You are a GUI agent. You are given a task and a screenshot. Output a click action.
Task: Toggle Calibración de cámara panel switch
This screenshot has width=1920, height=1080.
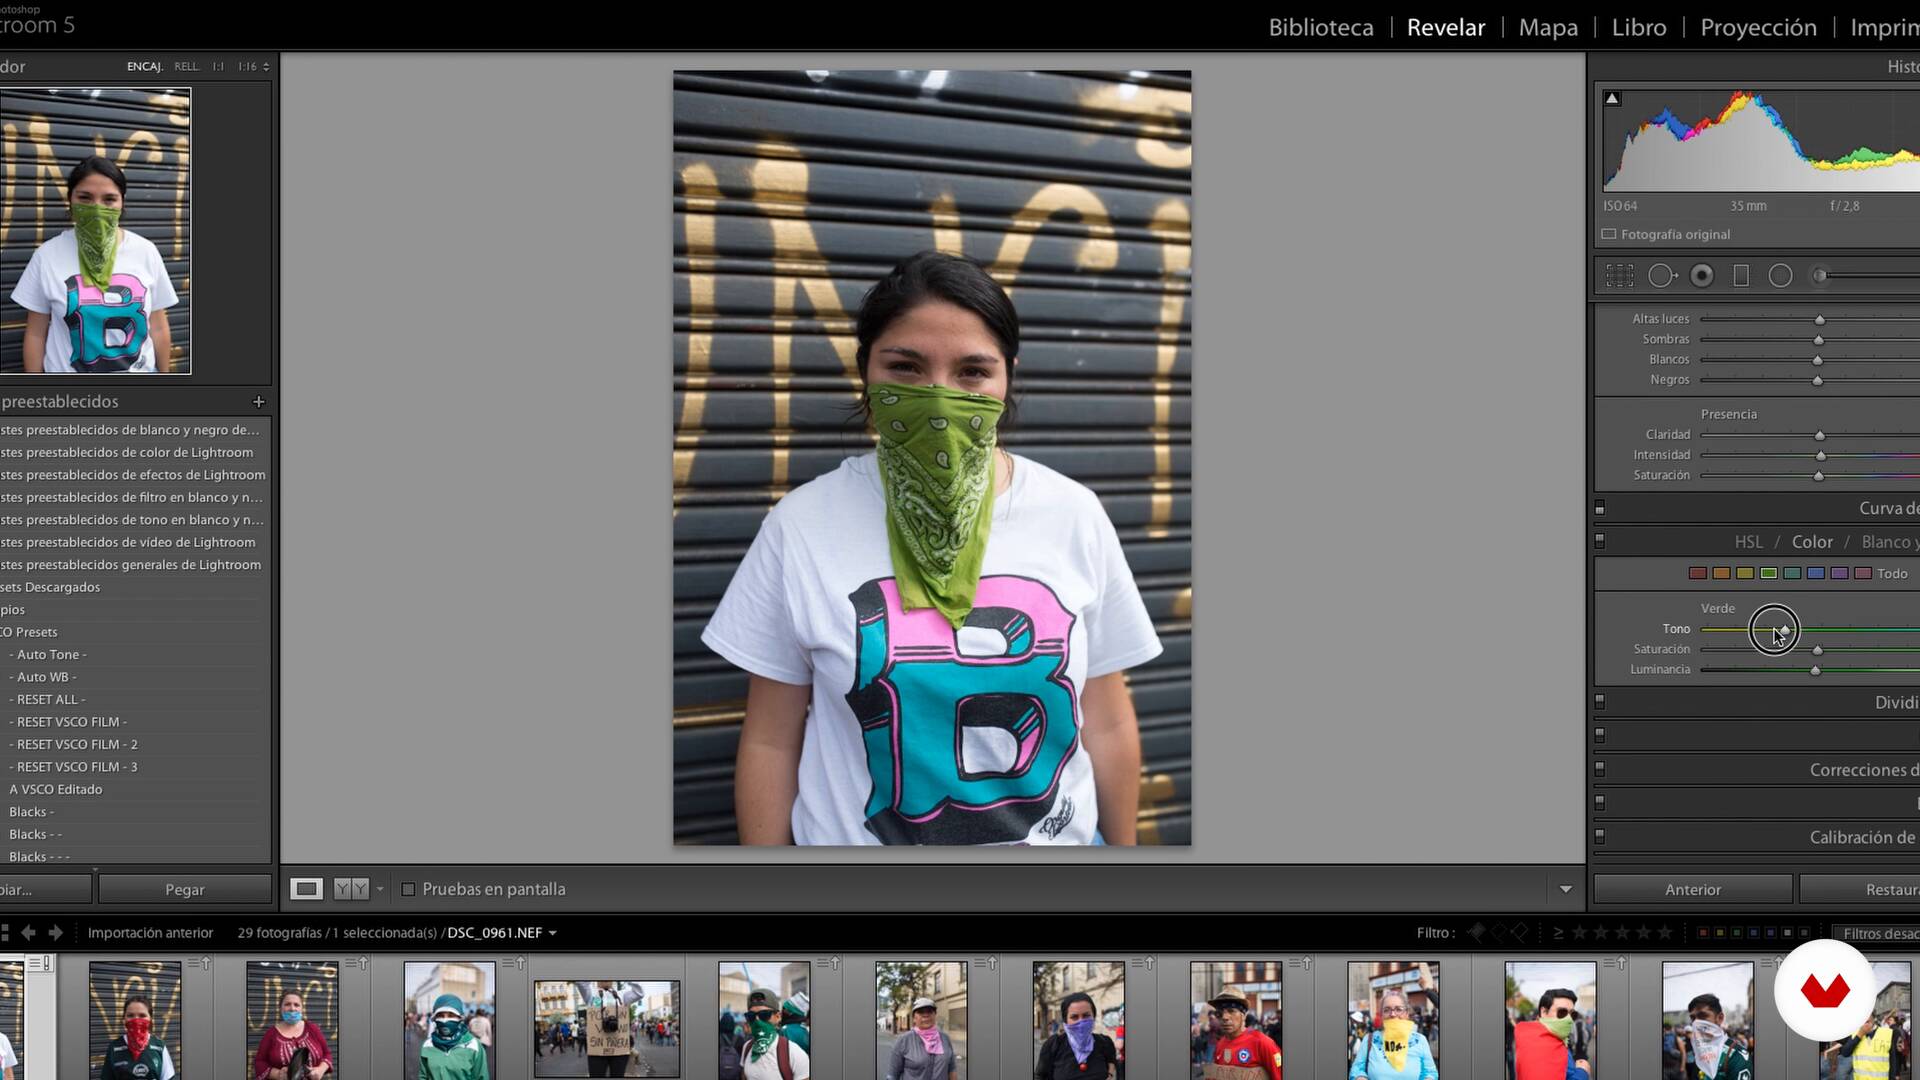point(1600,836)
